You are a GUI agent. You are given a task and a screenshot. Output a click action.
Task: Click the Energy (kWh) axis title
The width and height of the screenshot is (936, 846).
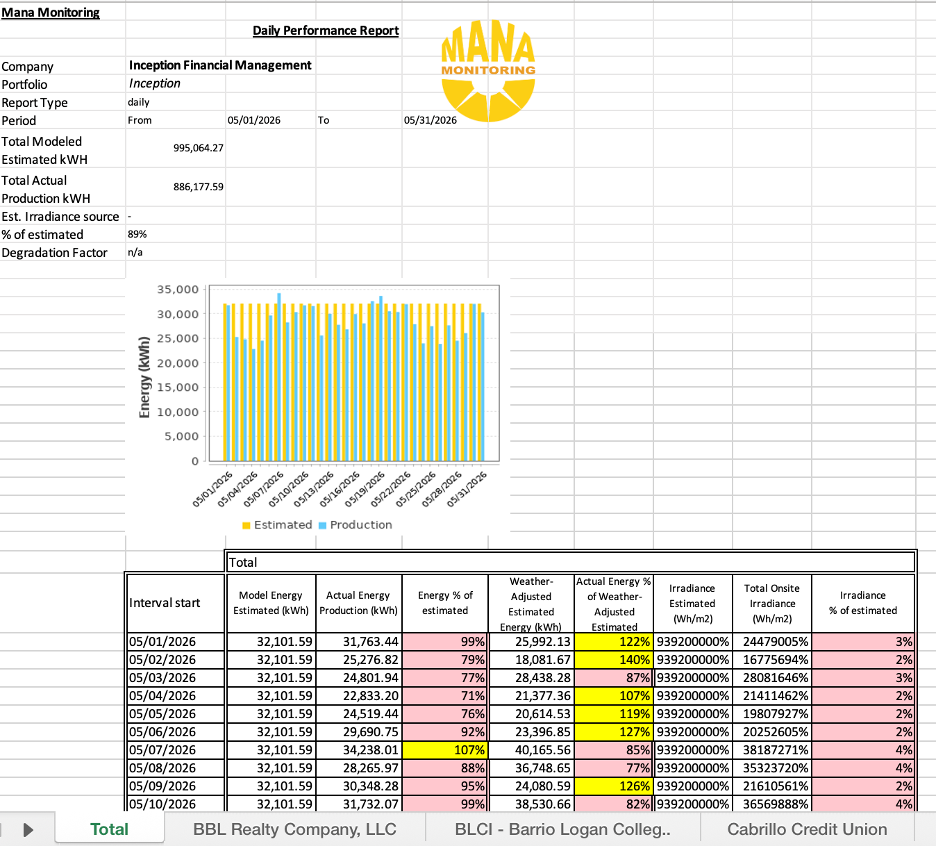pyautogui.click(x=144, y=377)
